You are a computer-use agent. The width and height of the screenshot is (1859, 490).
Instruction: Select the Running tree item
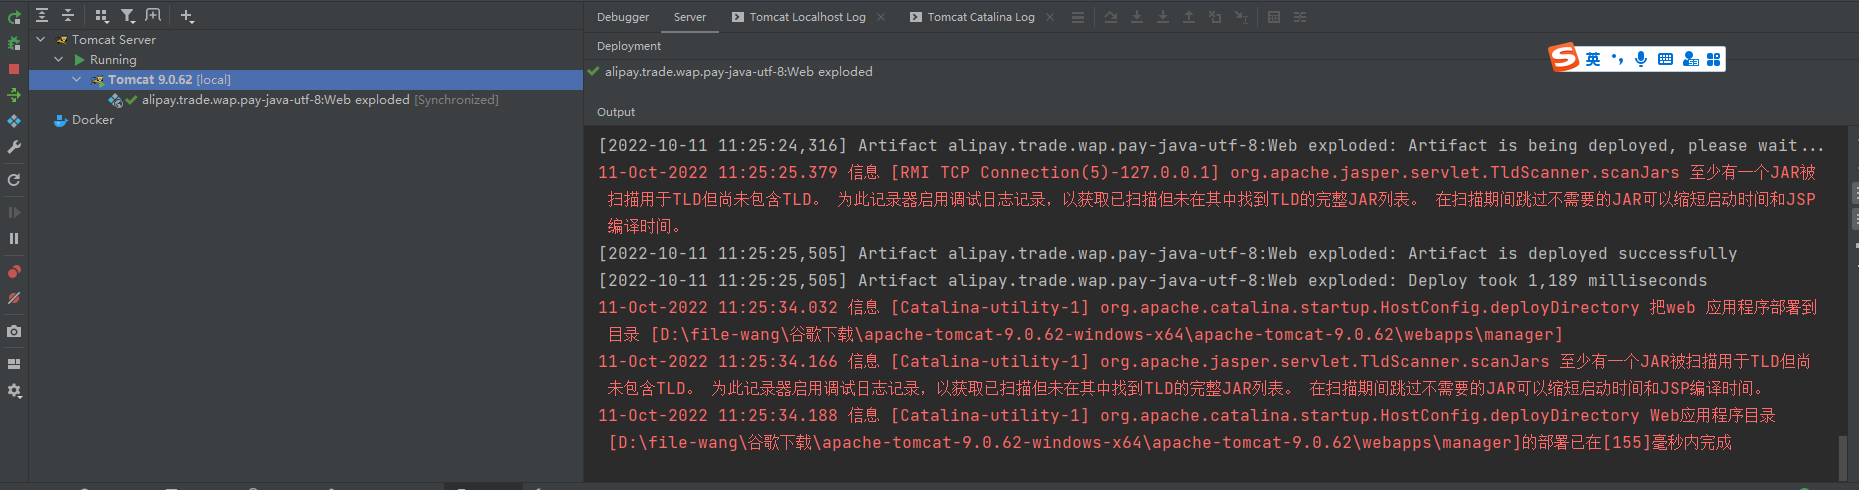click(x=112, y=60)
